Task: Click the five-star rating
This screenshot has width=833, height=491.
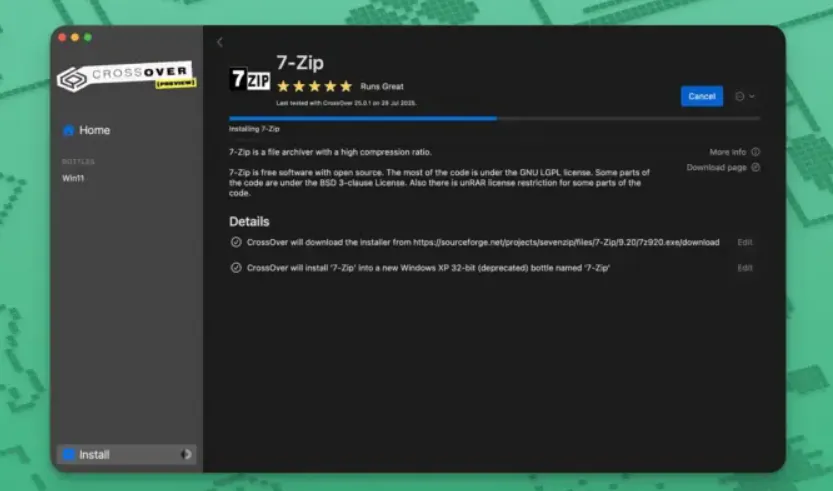Action: [314, 86]
